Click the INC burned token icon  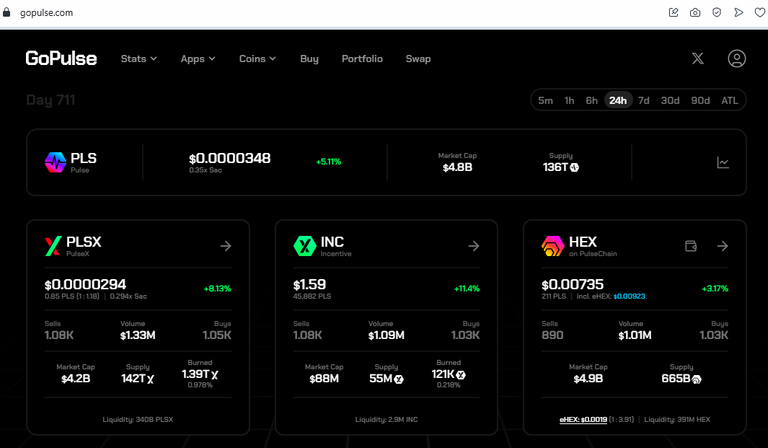[x=461, y=375]
